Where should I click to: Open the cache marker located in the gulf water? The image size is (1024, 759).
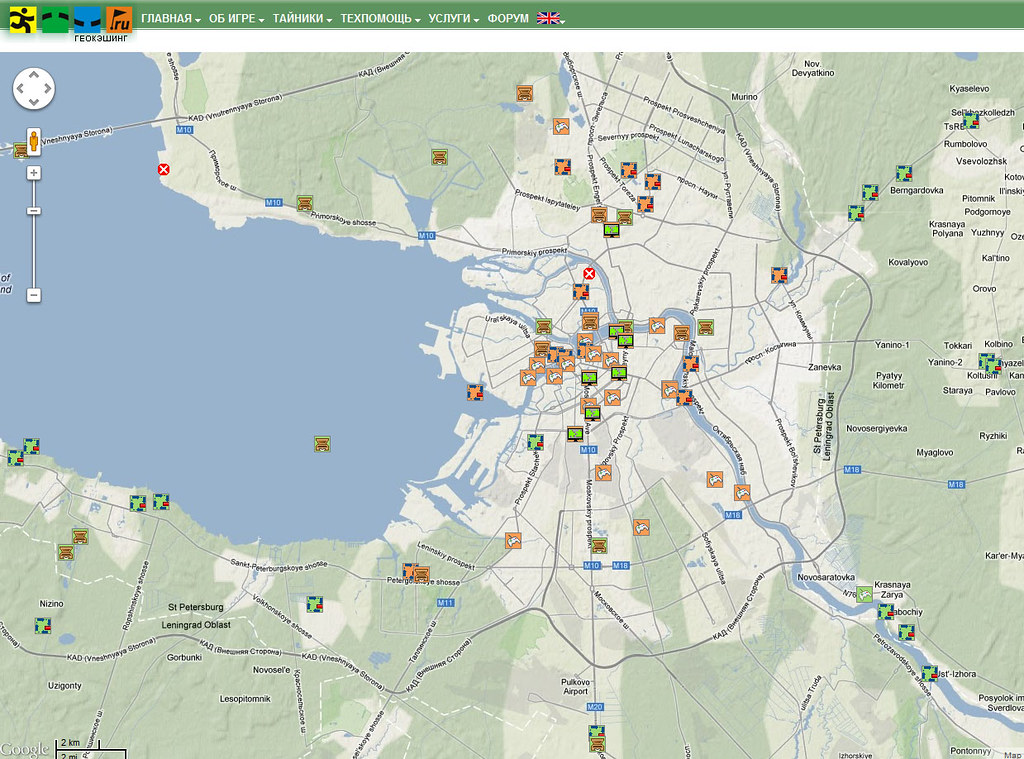[x=322, y=443]
